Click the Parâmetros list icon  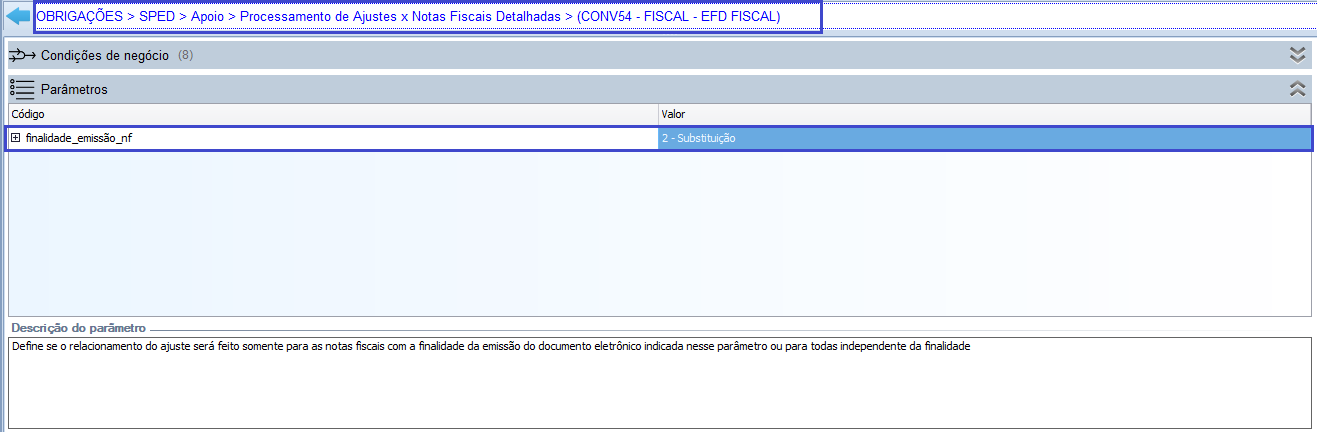[23, 89]
